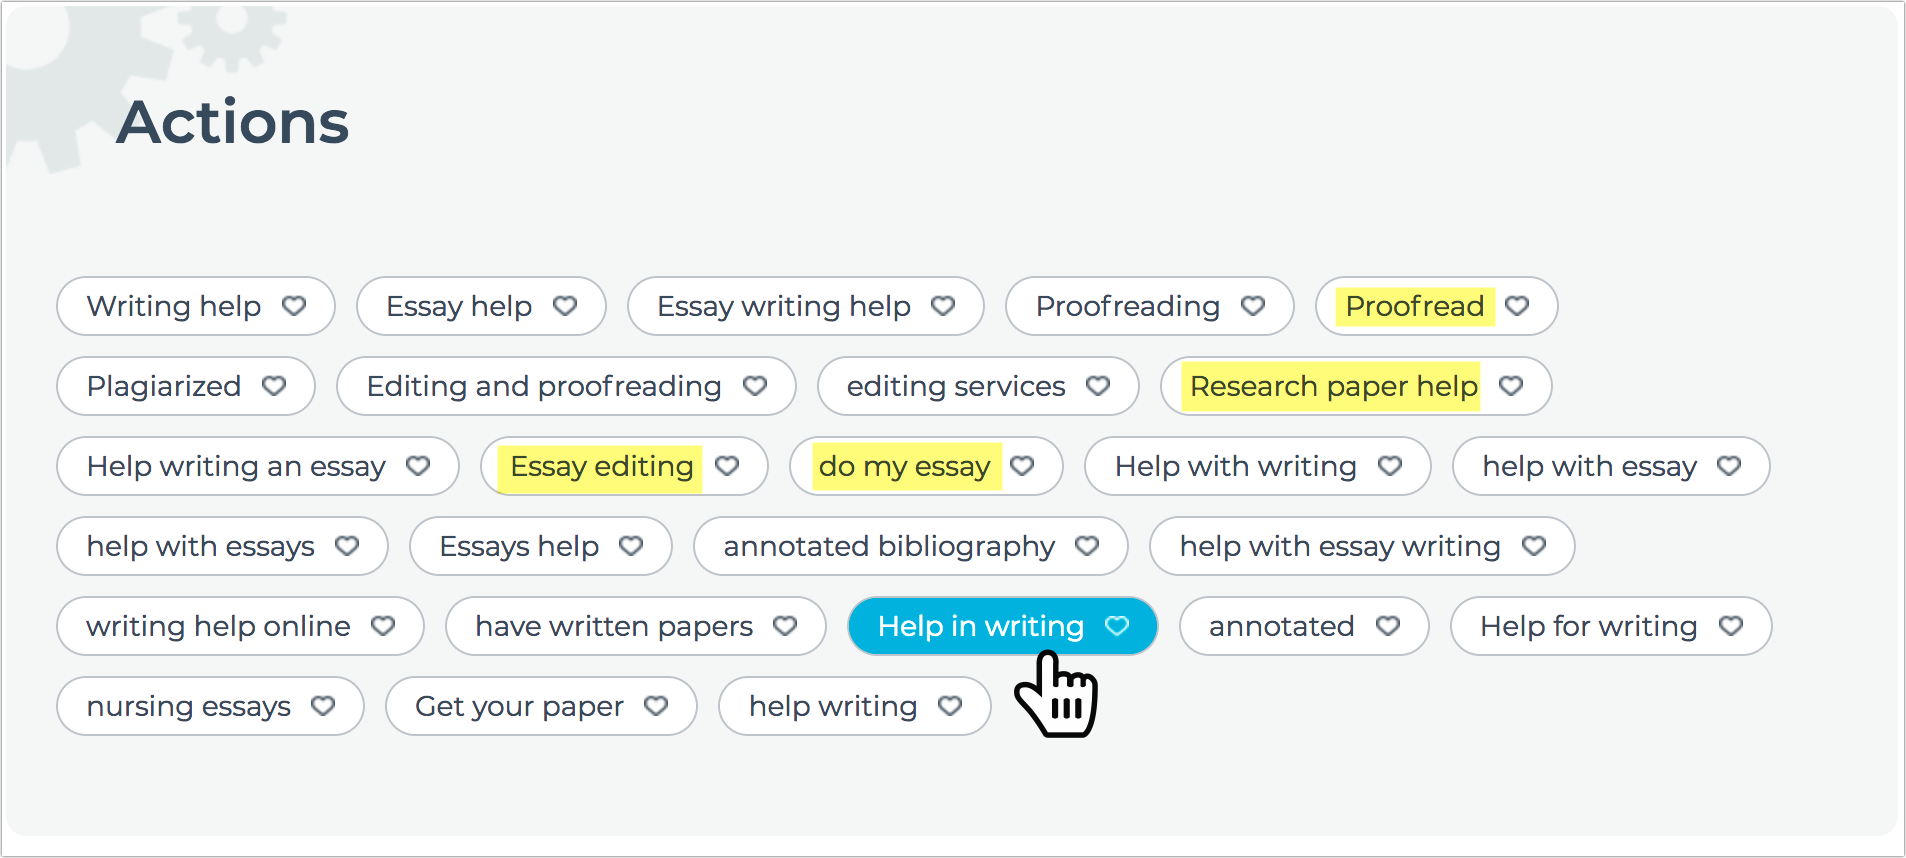The image size is (1906, 858).
Task: Click heart icon next to Plagiarized
Action: (x=274, y=386)
